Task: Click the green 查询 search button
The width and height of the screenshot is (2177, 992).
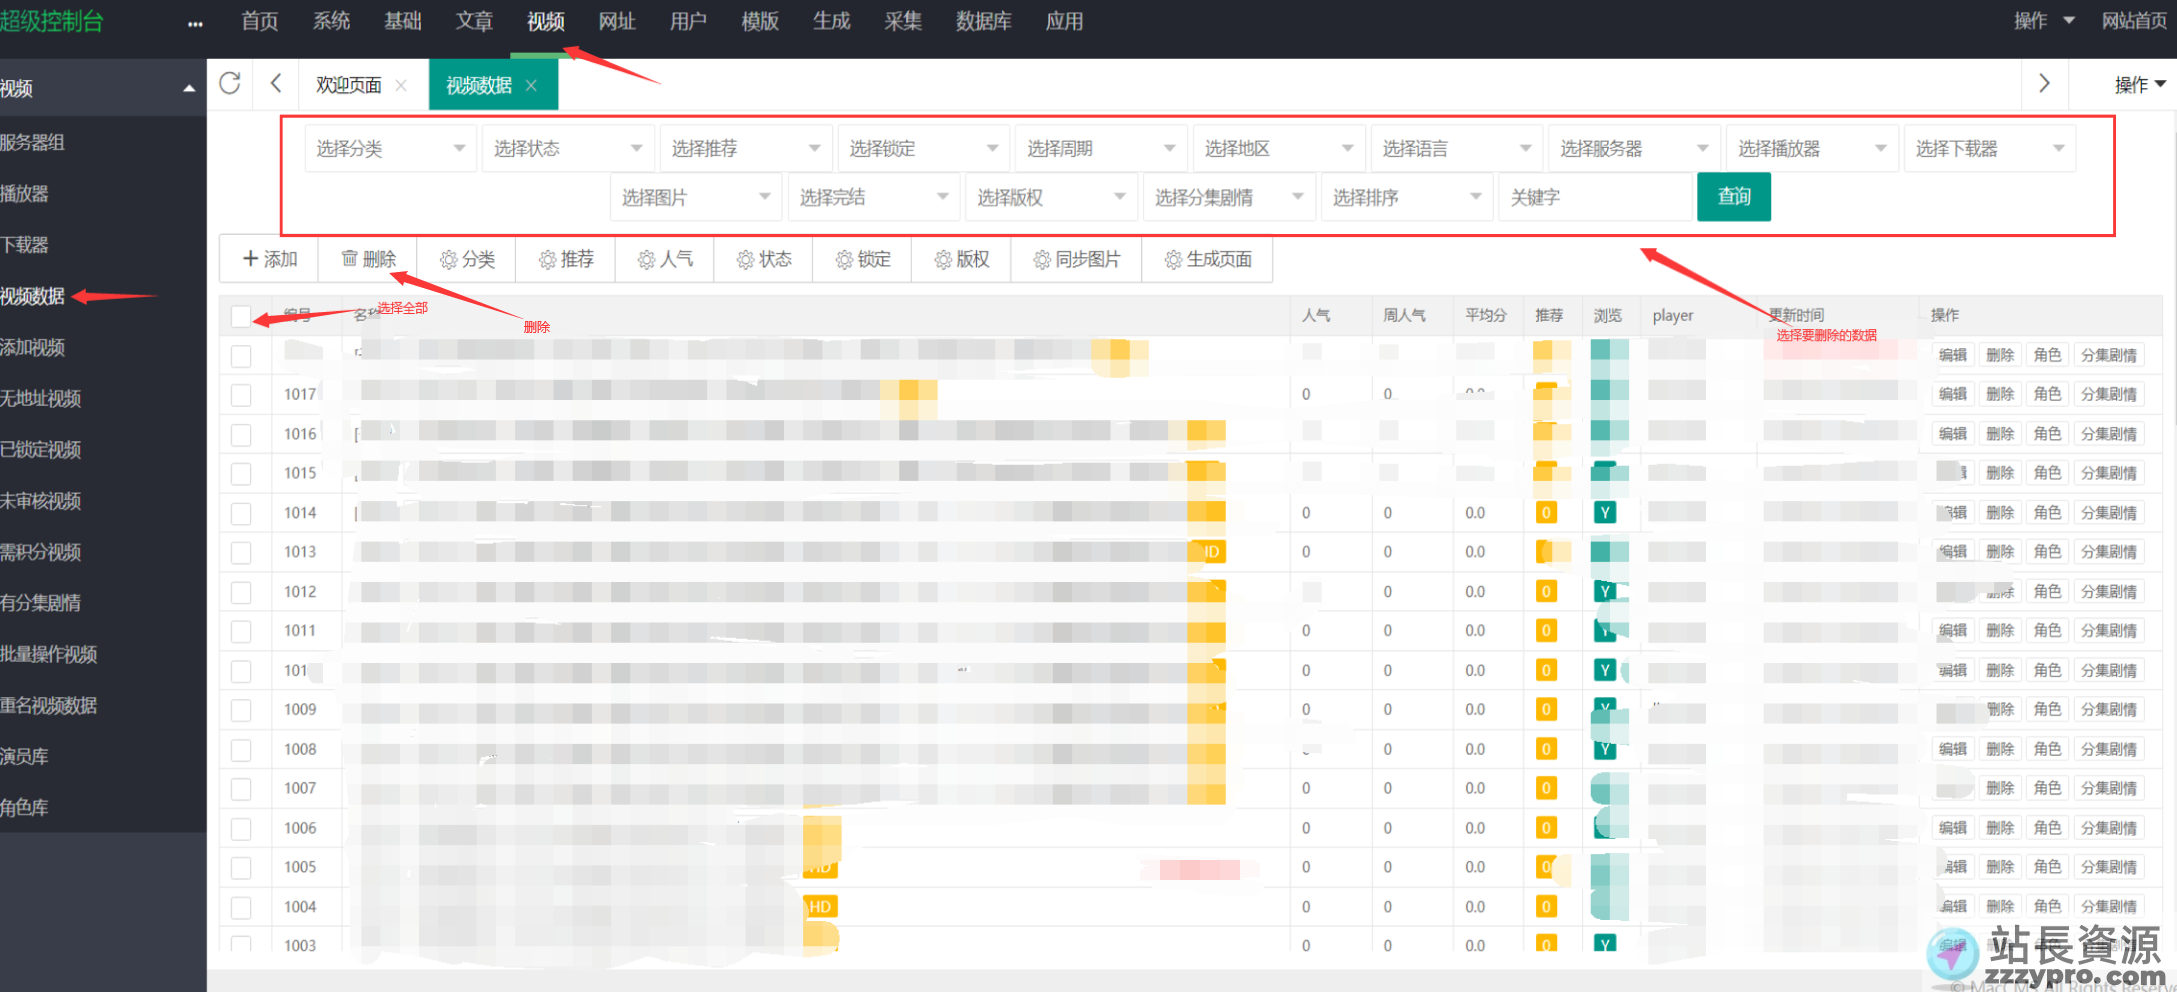Action: [x=1733, y=197]
